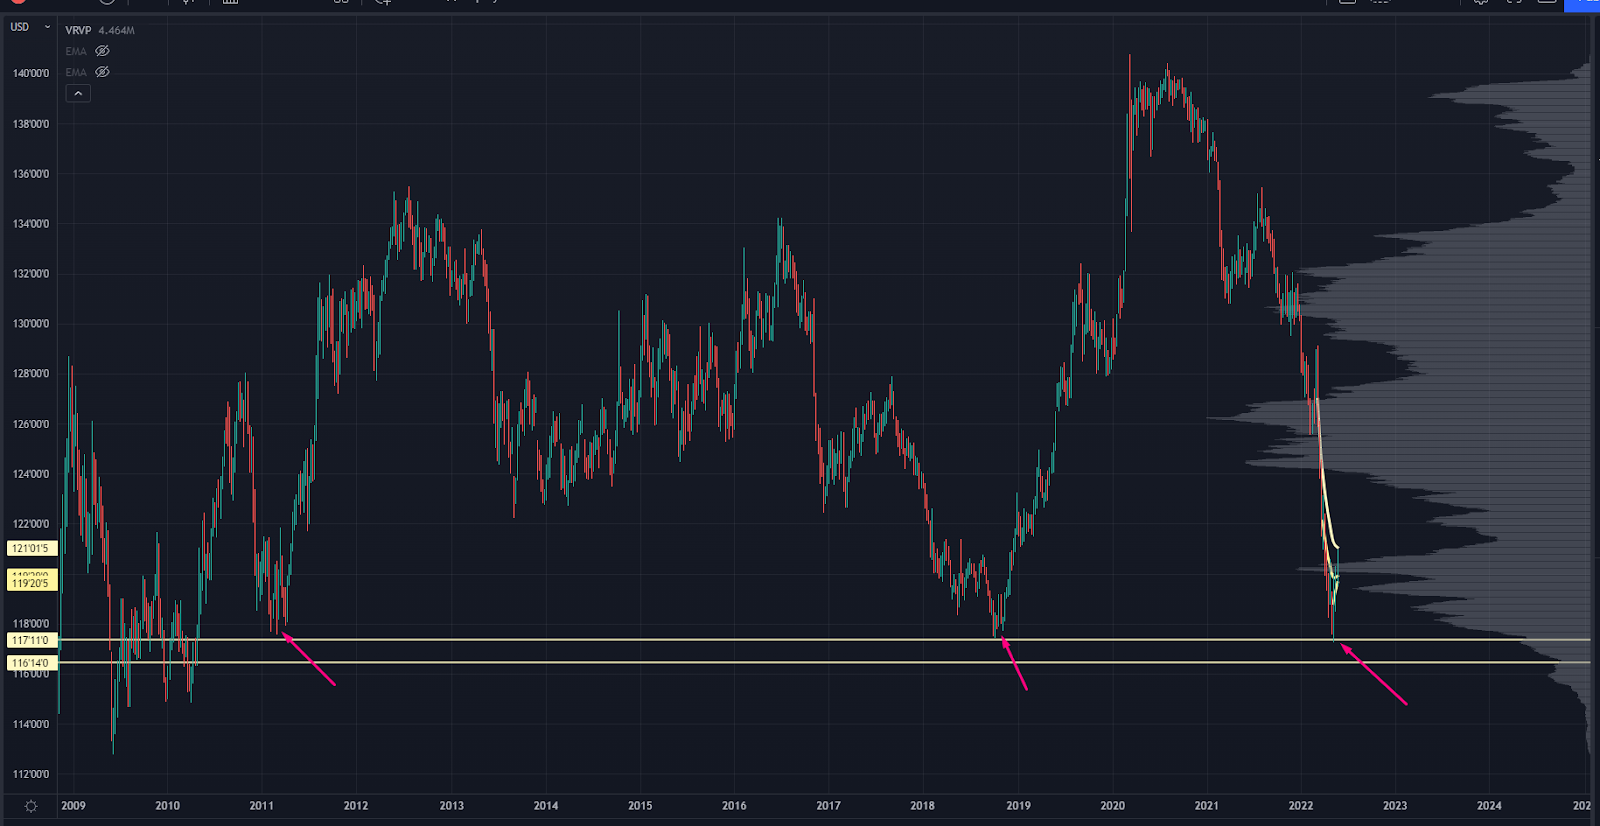The width and height of the screenshot is (1600, 826).
Task: Click the 2019 label on time axis
Action: pos(1018,806)
